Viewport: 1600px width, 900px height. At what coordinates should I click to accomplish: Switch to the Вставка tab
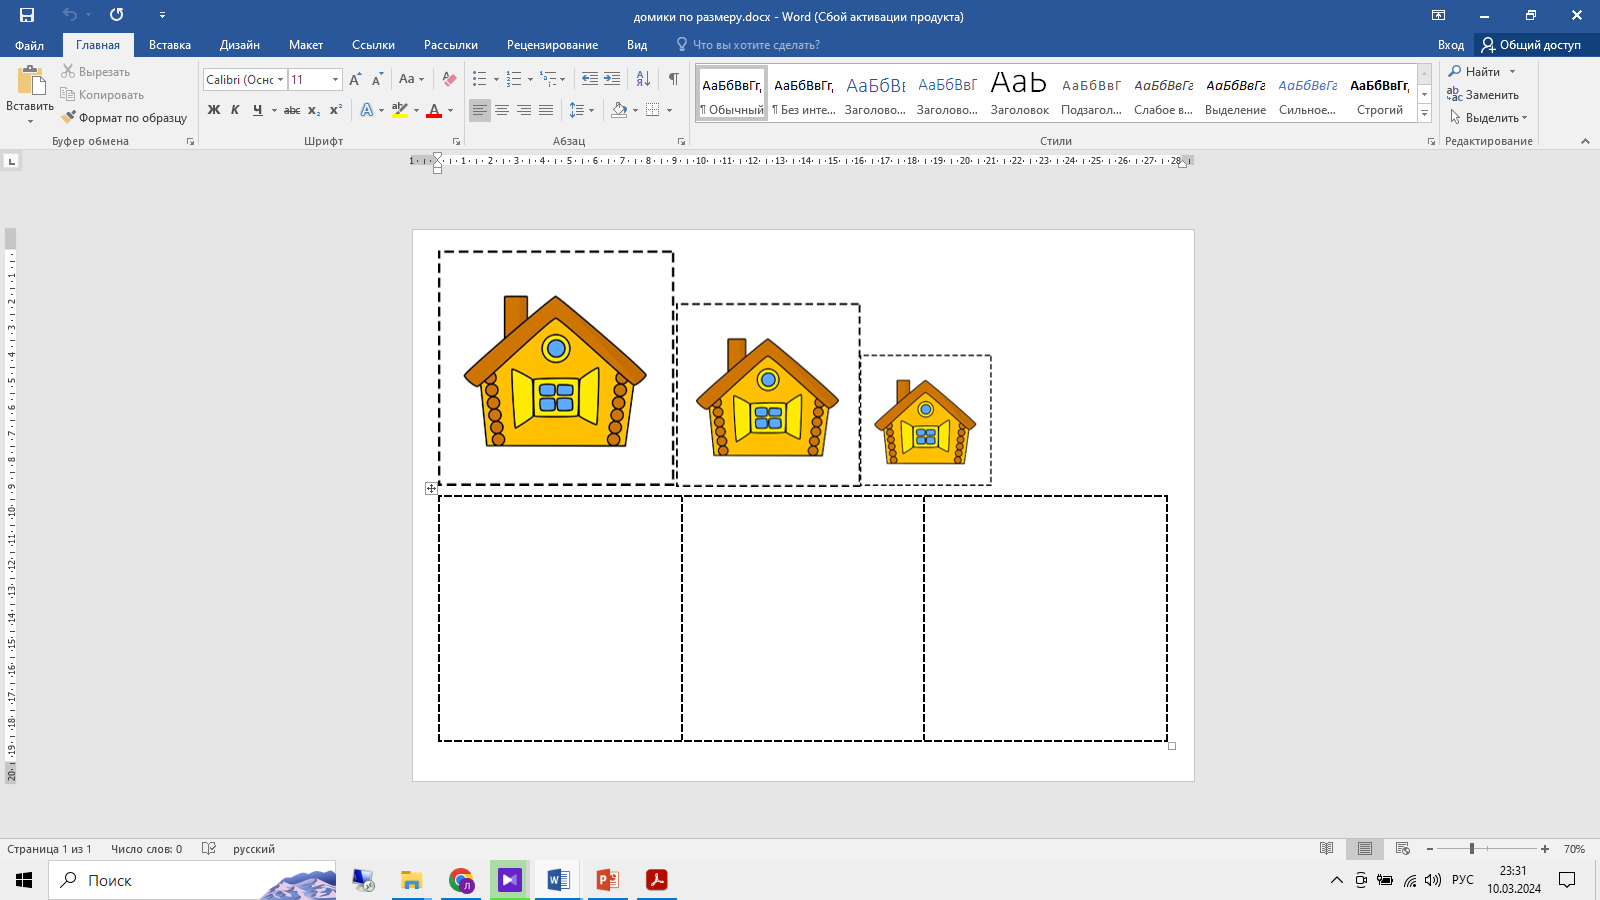pyautogui.click(x=169, y=45)
